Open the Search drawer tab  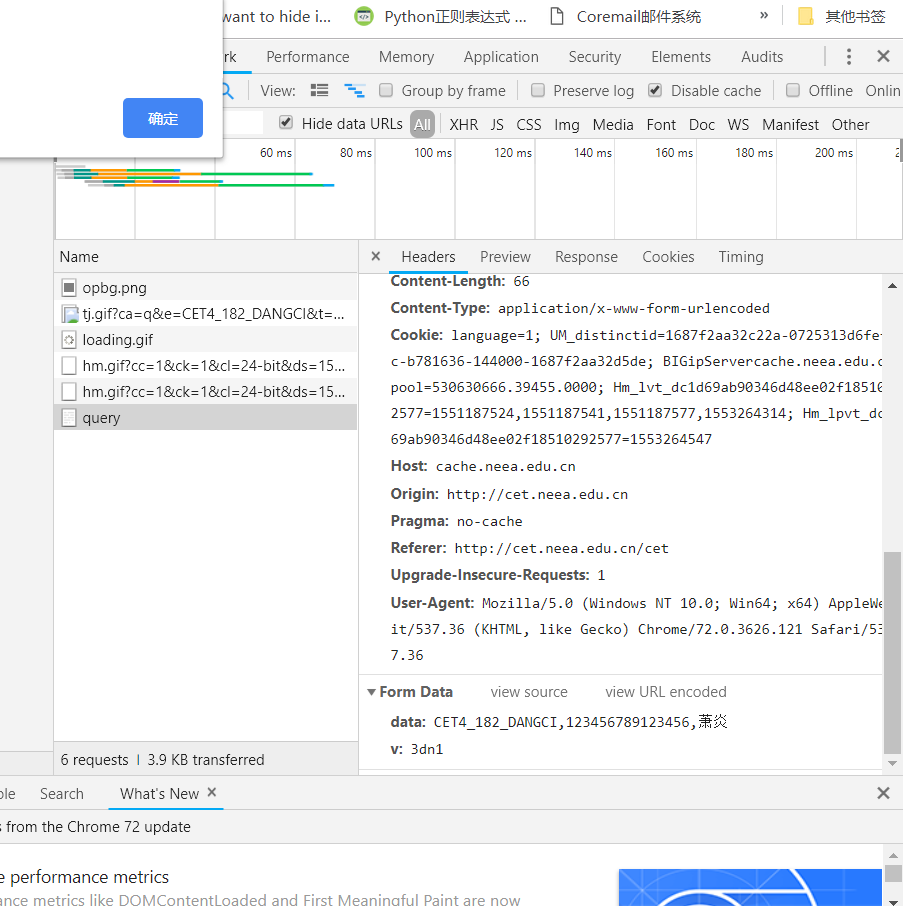pyautogui.click(x=62, y=793)
